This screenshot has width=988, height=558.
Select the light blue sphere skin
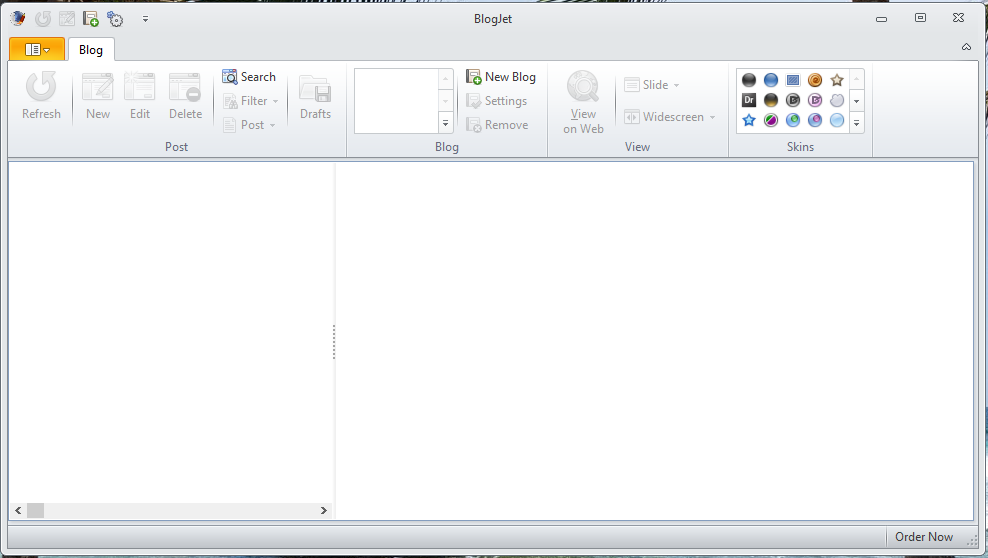coord(837,120)
